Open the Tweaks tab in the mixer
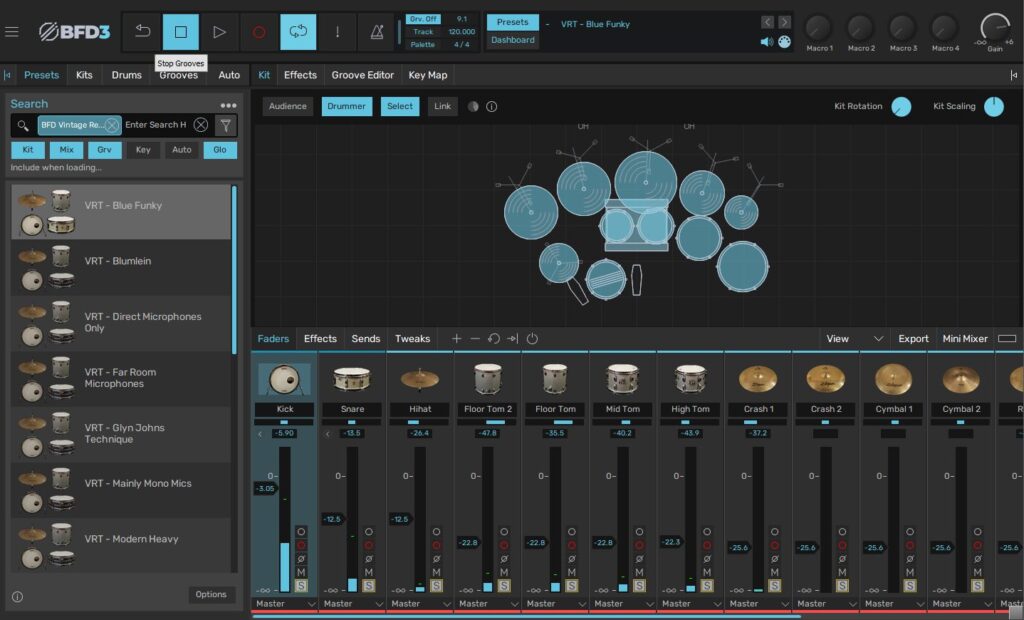This screenshot has height=620, width=1024. coord(412,339)
